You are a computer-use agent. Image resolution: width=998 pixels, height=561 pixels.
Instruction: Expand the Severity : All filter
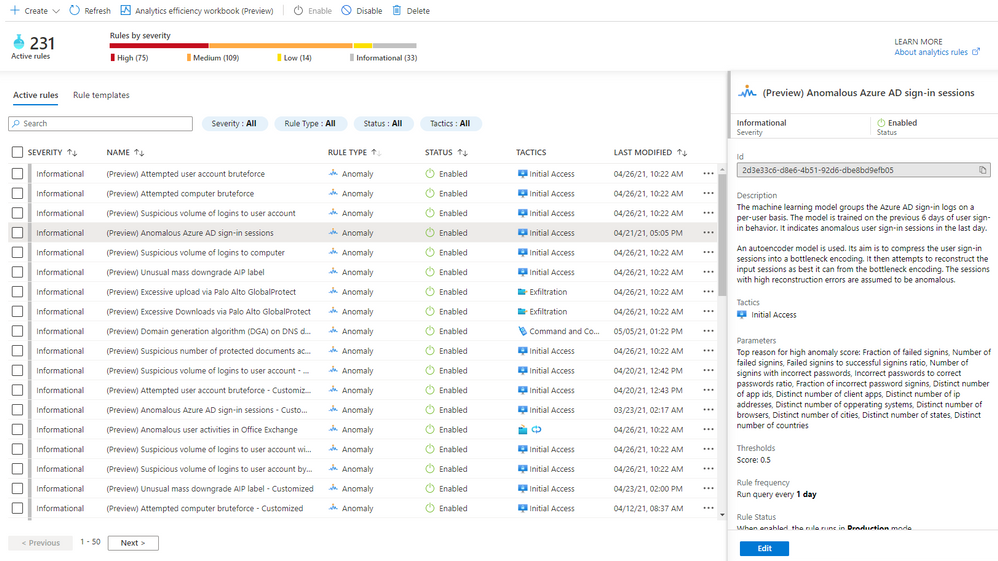[234, 124]
